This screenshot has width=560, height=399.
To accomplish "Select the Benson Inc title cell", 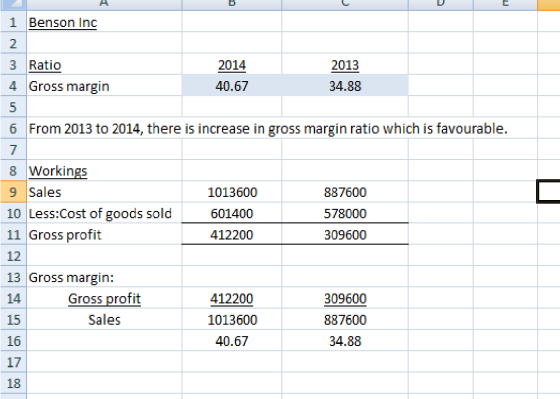I will [104, 22].
